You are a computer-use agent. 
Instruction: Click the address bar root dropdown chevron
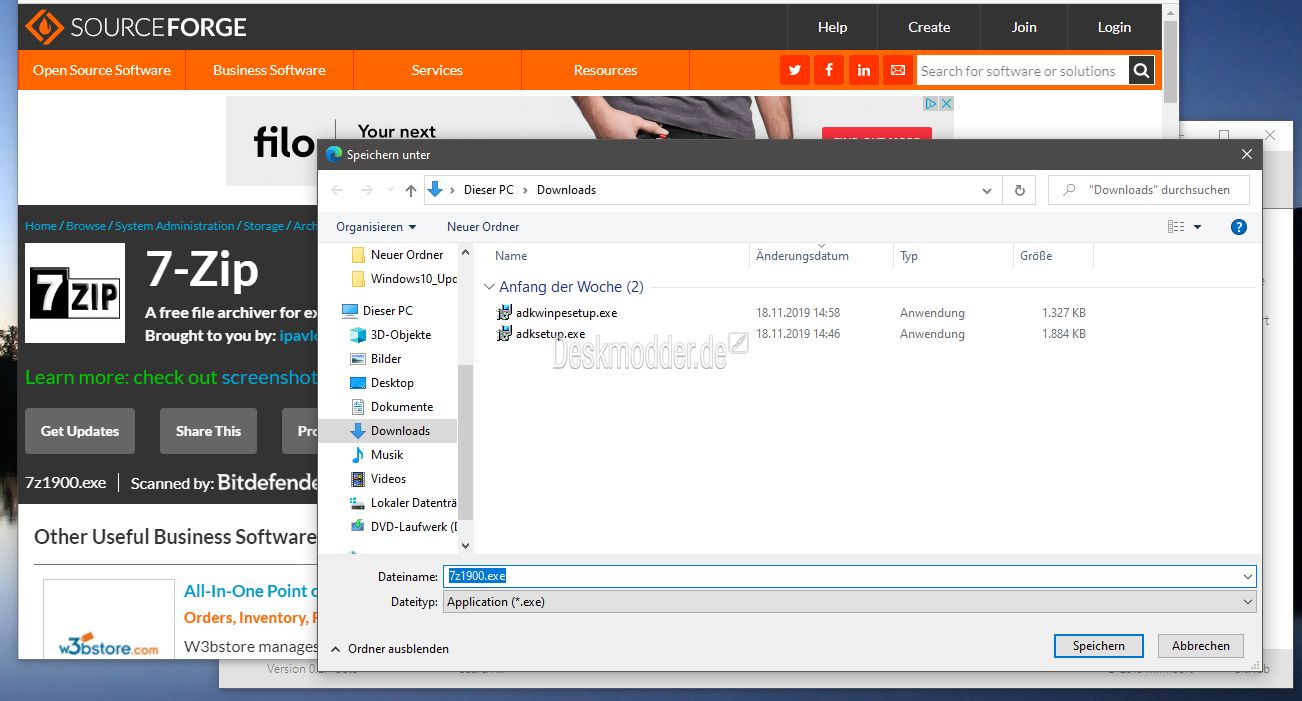click(453, 190)
